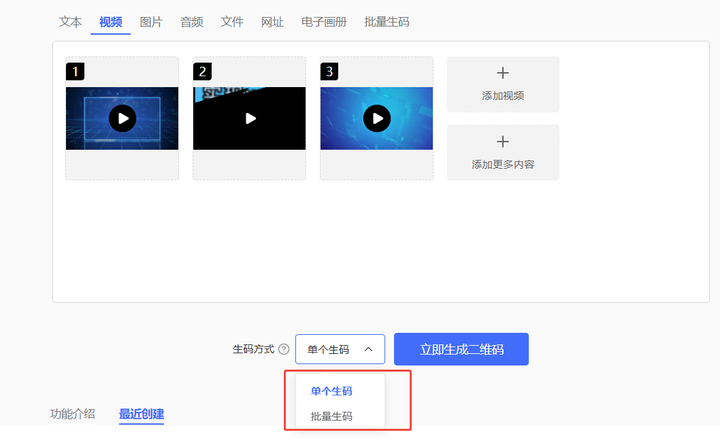Play the third video thumbnail
The width and height of the screenshot is (720, 439).
[x=376, y=119]
